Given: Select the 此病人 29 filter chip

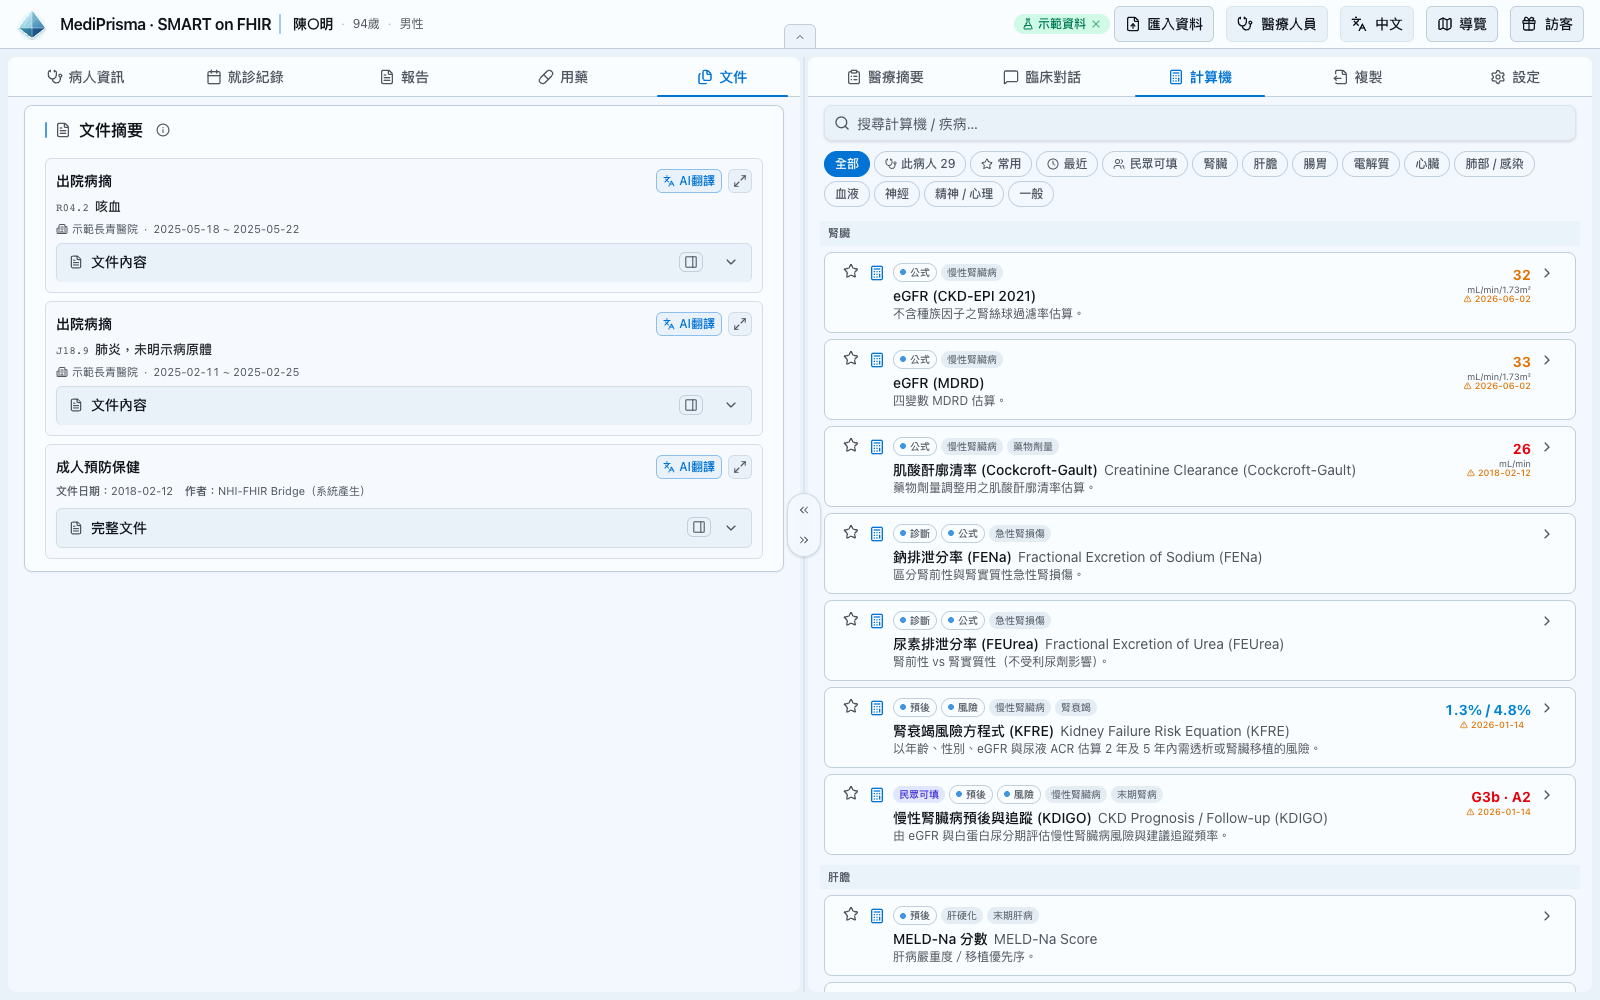Looking at the screenshot, I should click(x=920, y=164).
